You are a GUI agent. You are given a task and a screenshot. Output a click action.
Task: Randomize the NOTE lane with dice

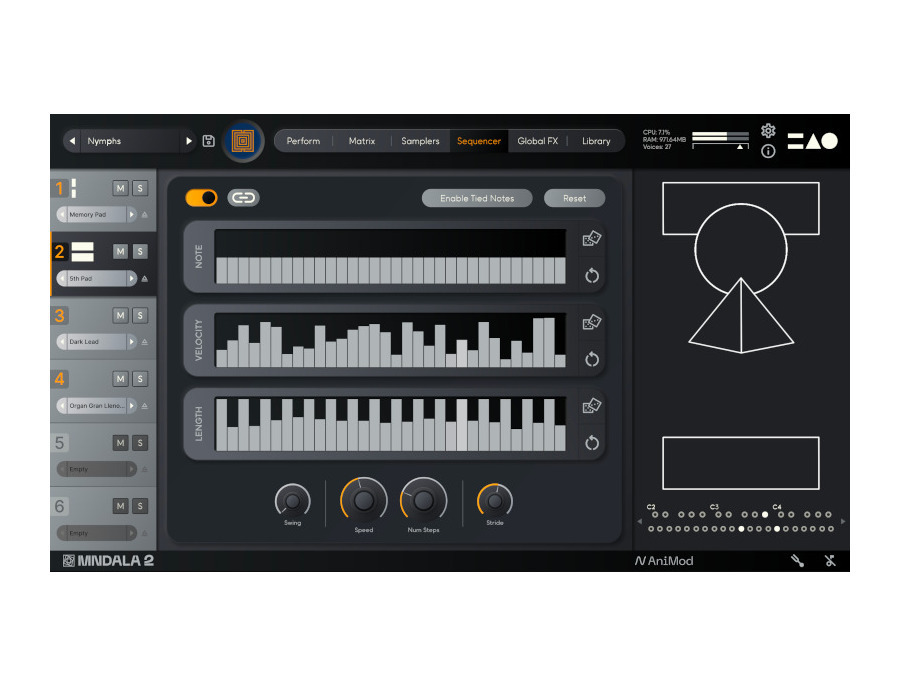591,238
